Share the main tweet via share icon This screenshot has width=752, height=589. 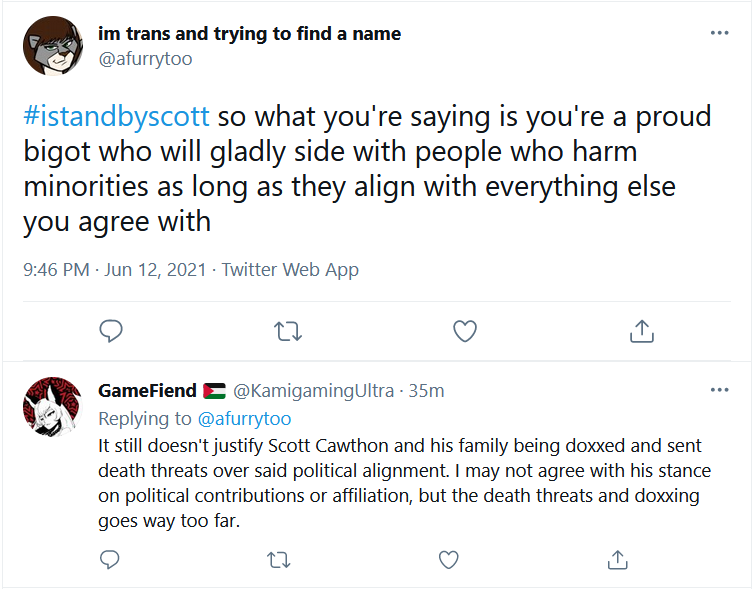point(642,331)
